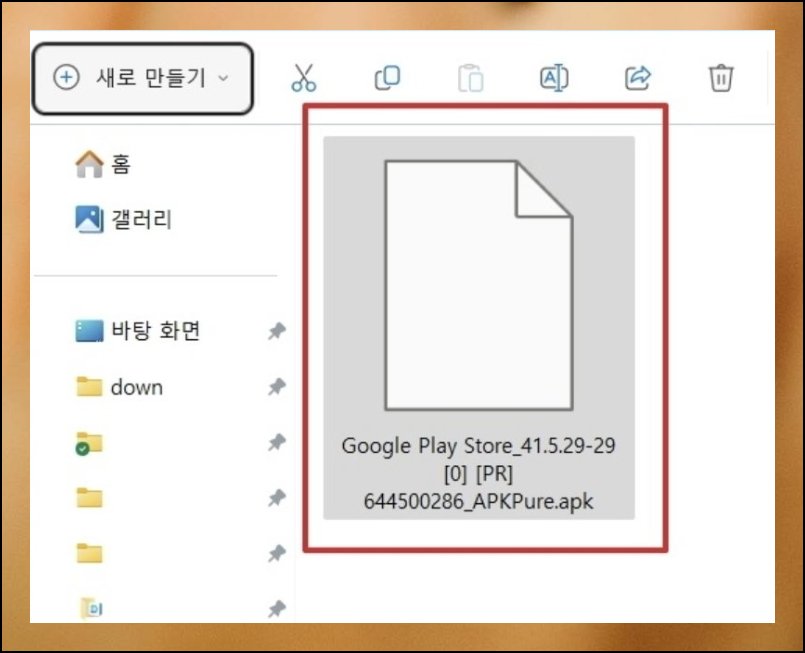
Task: Open the folder with green checkmark badge
Action: 89,443
